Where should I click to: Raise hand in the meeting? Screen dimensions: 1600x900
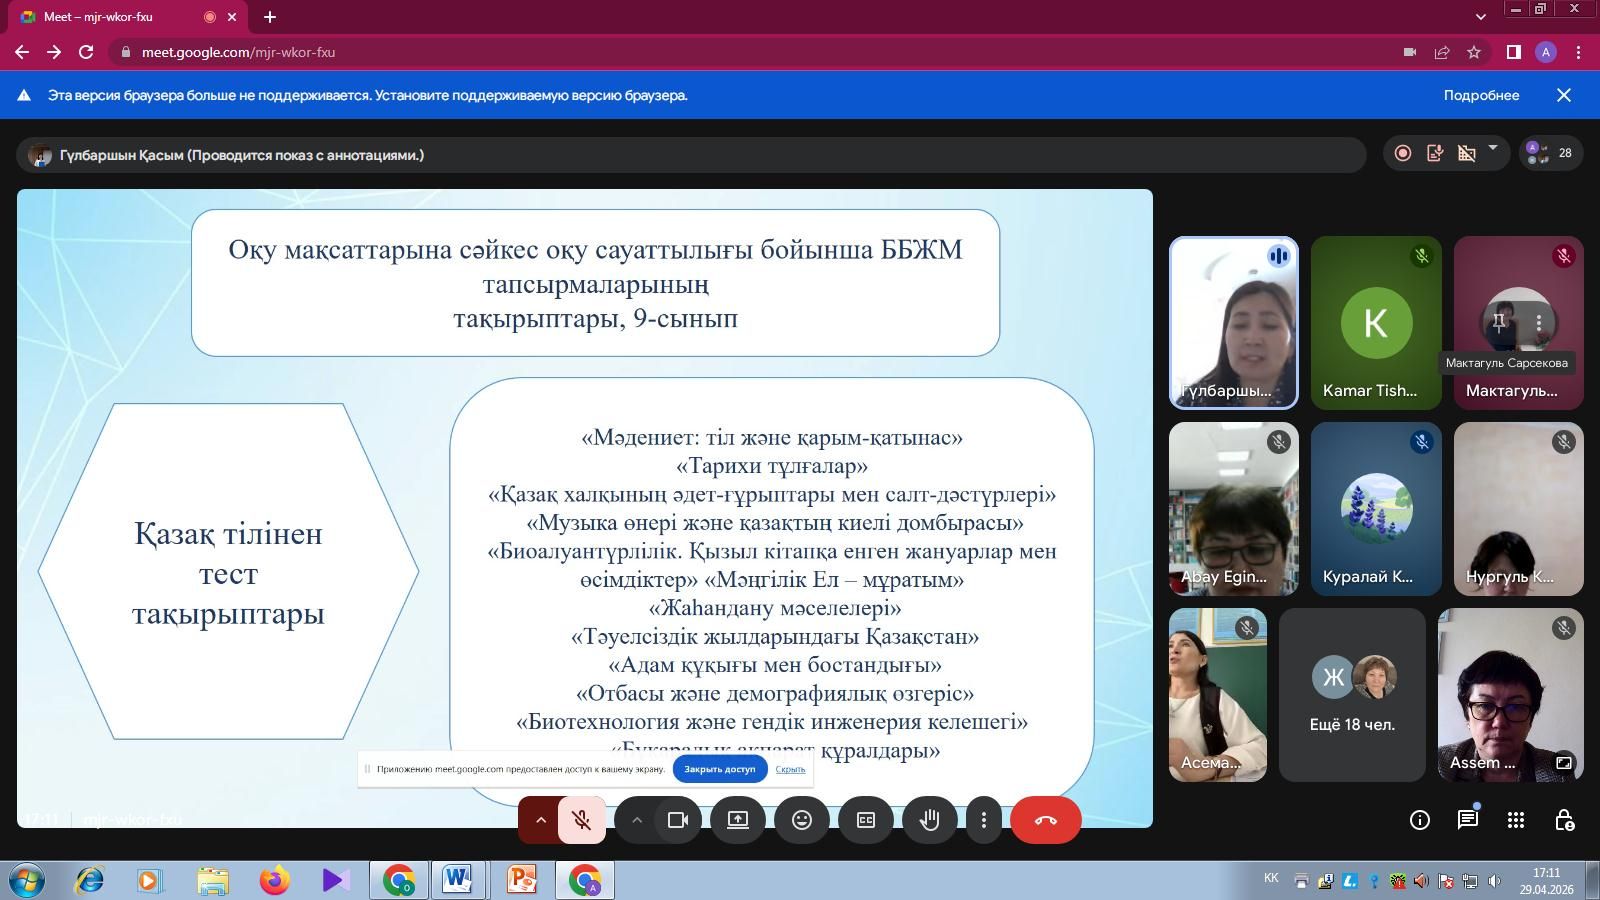pos(930,820)
